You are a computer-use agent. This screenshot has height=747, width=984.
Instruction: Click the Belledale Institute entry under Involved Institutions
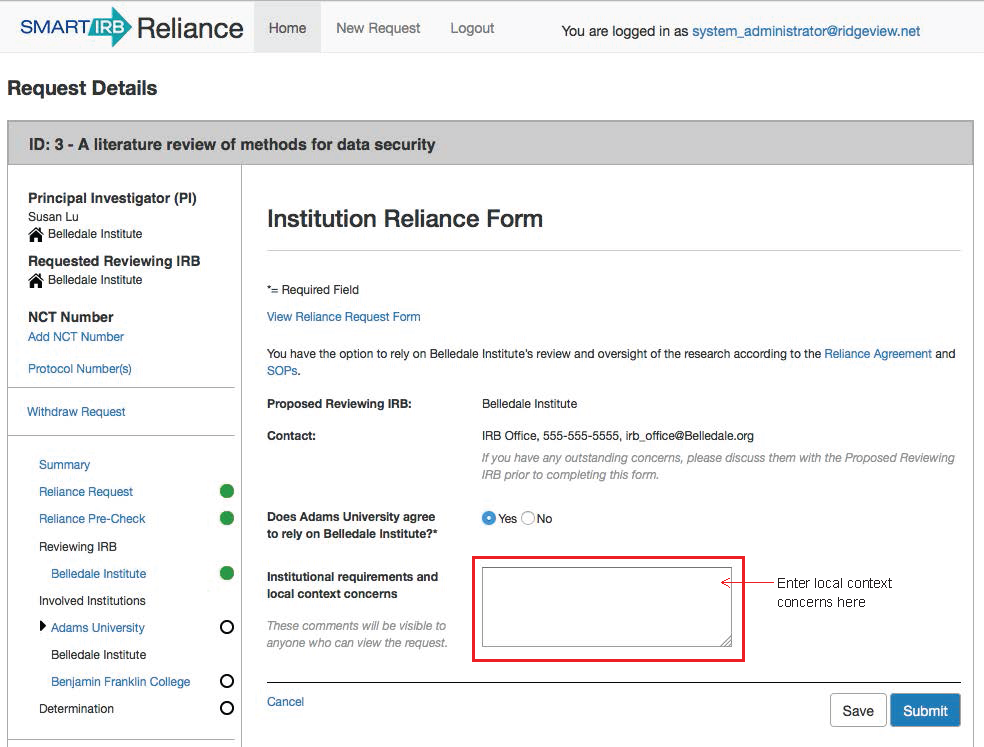coord(99,654)
